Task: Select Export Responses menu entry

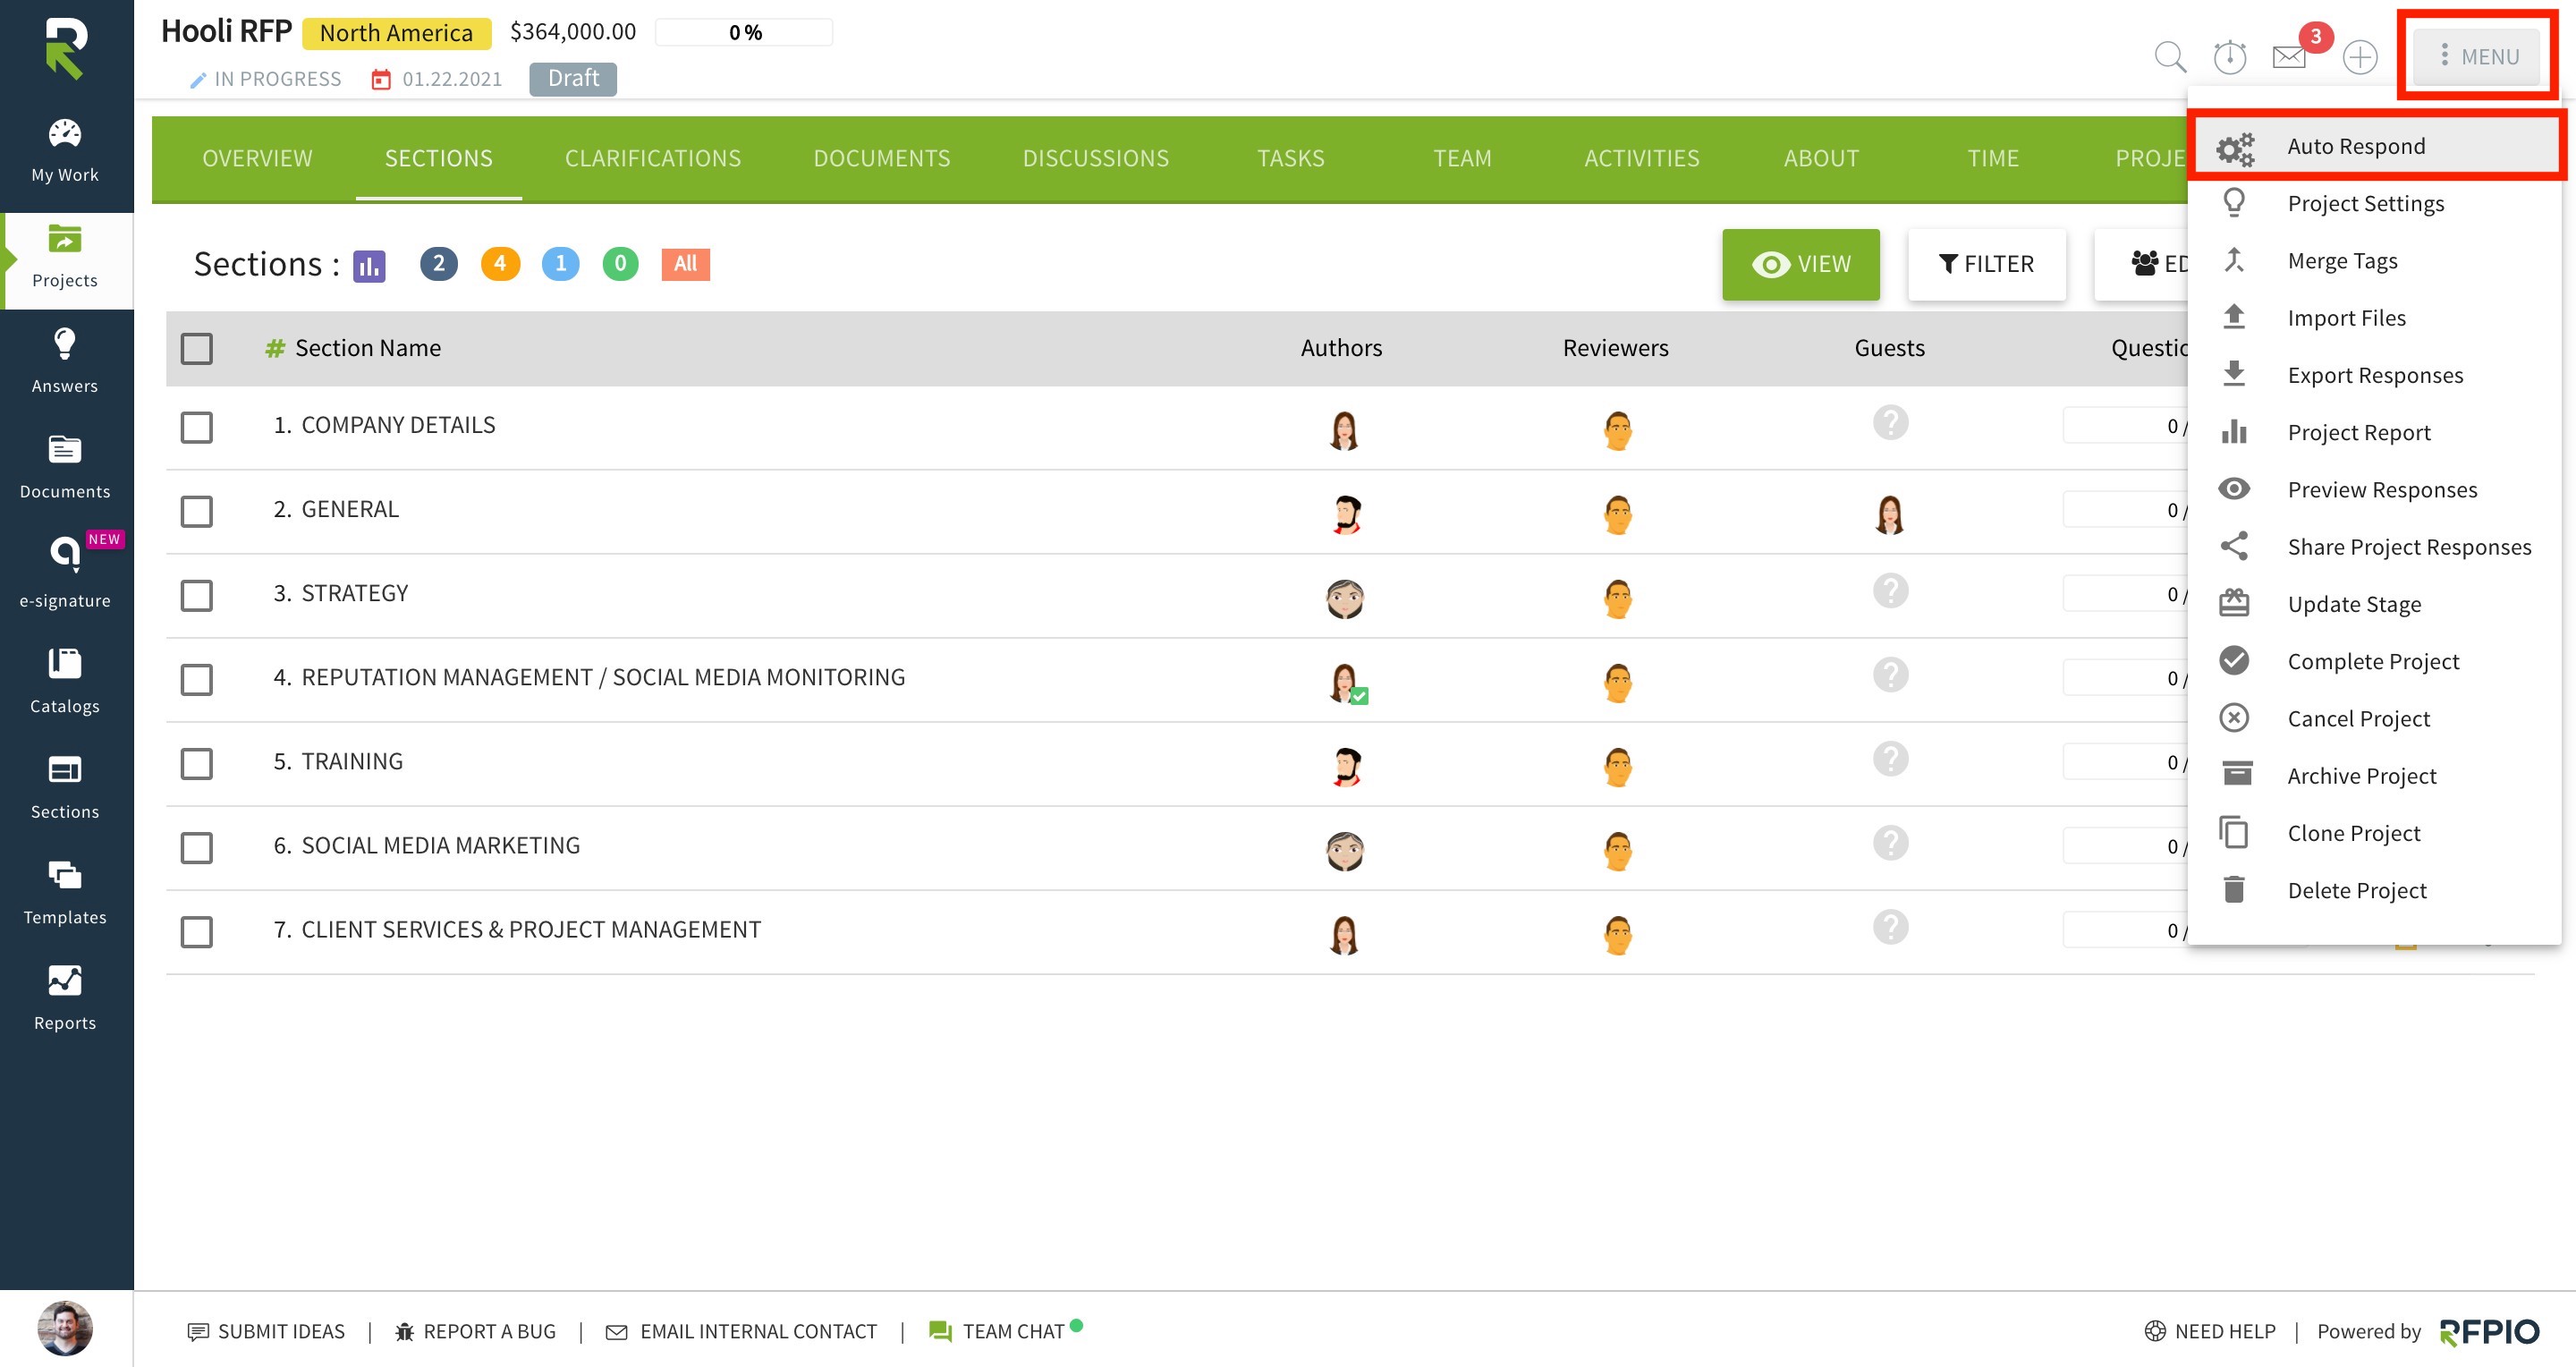Action: click(2374, 374)
